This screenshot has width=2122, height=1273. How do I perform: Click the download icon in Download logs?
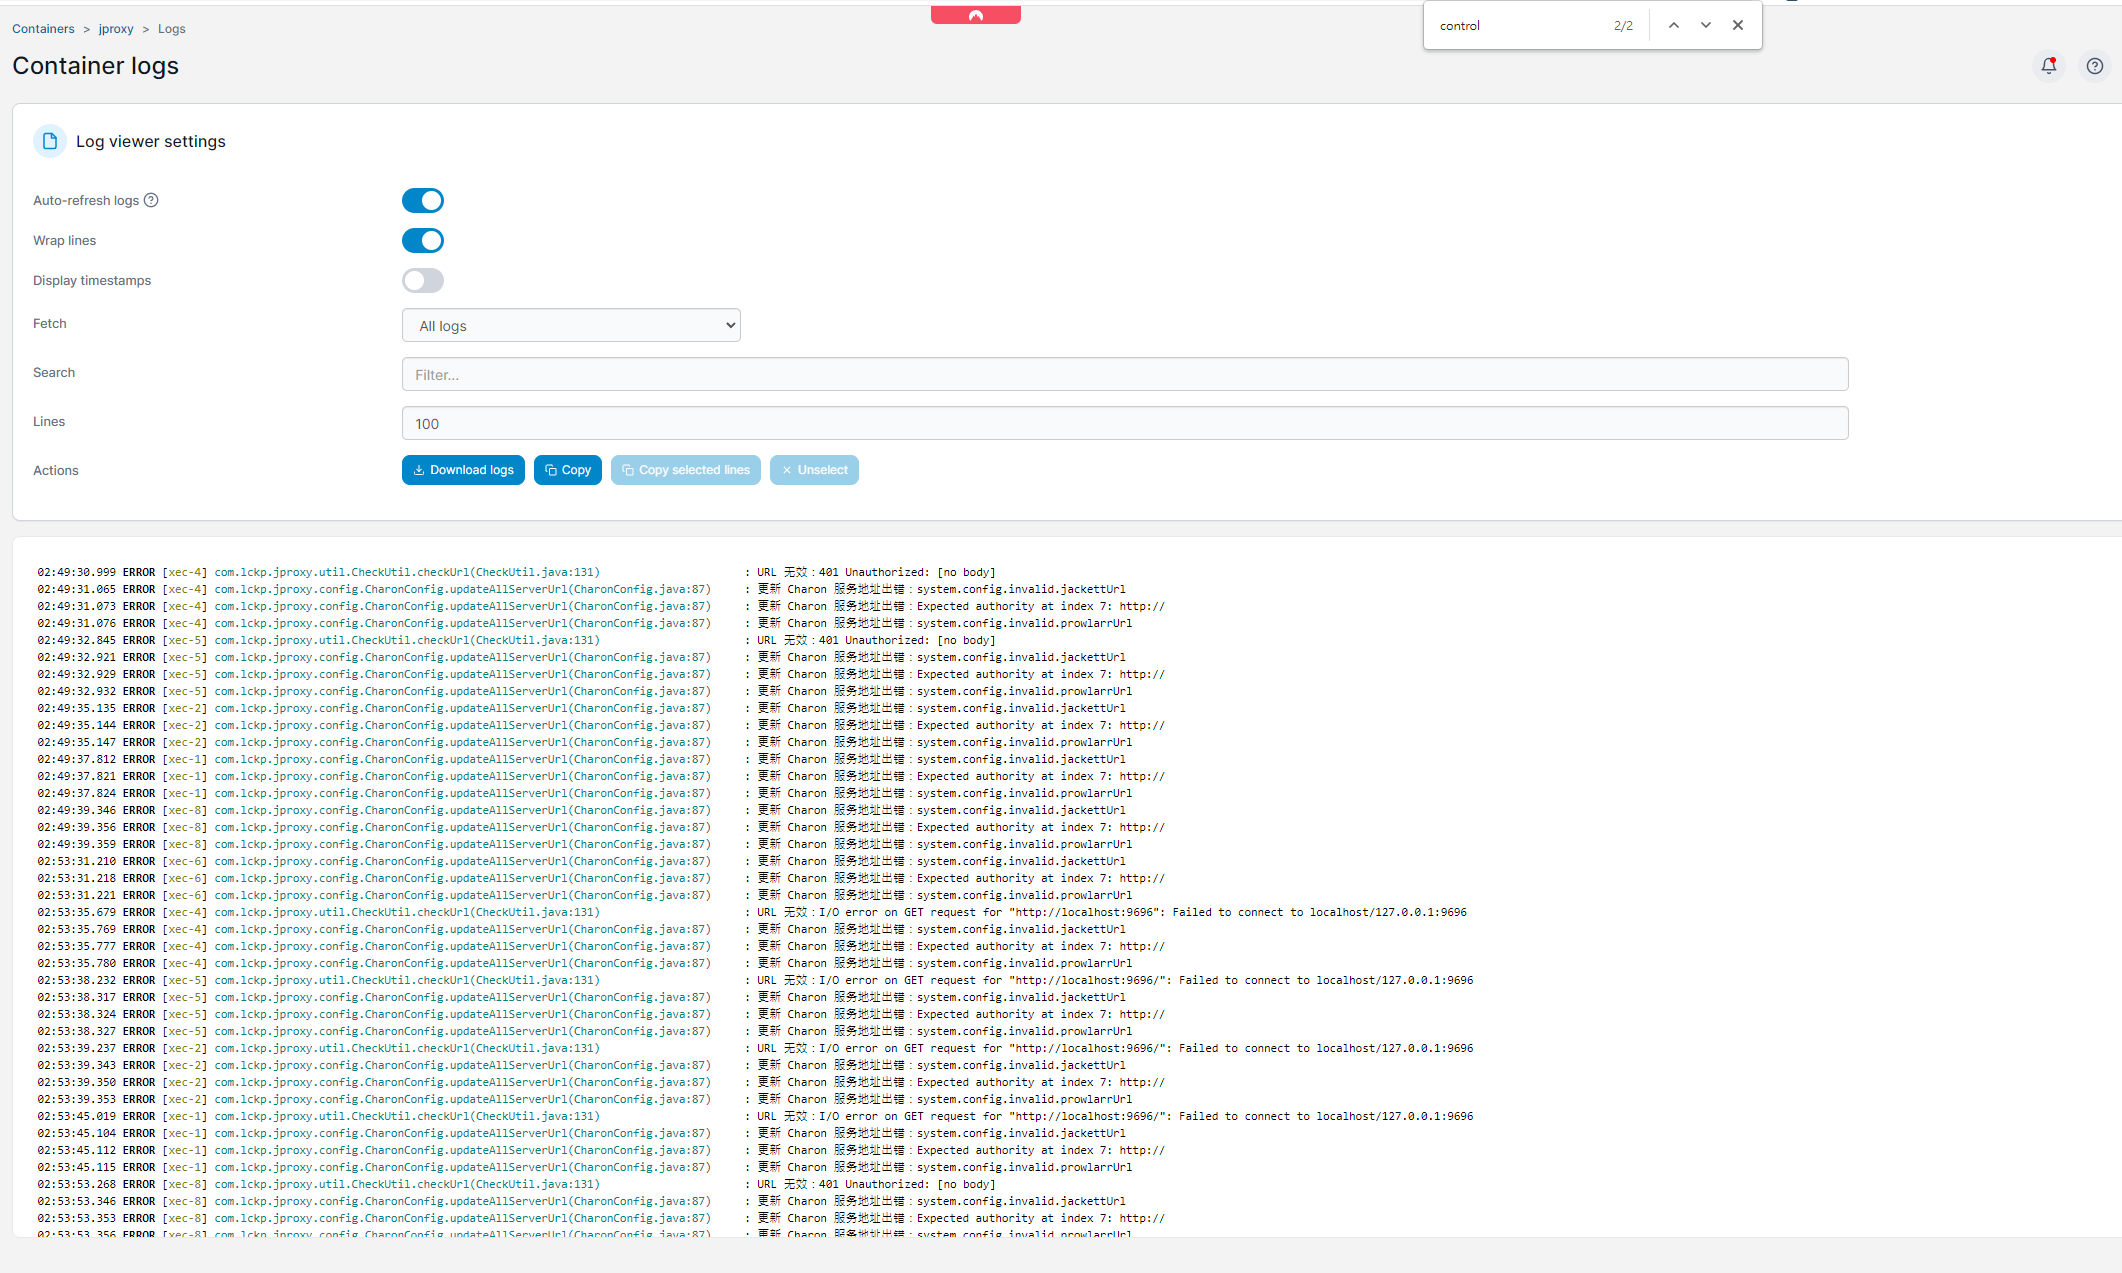pos(421,469)
